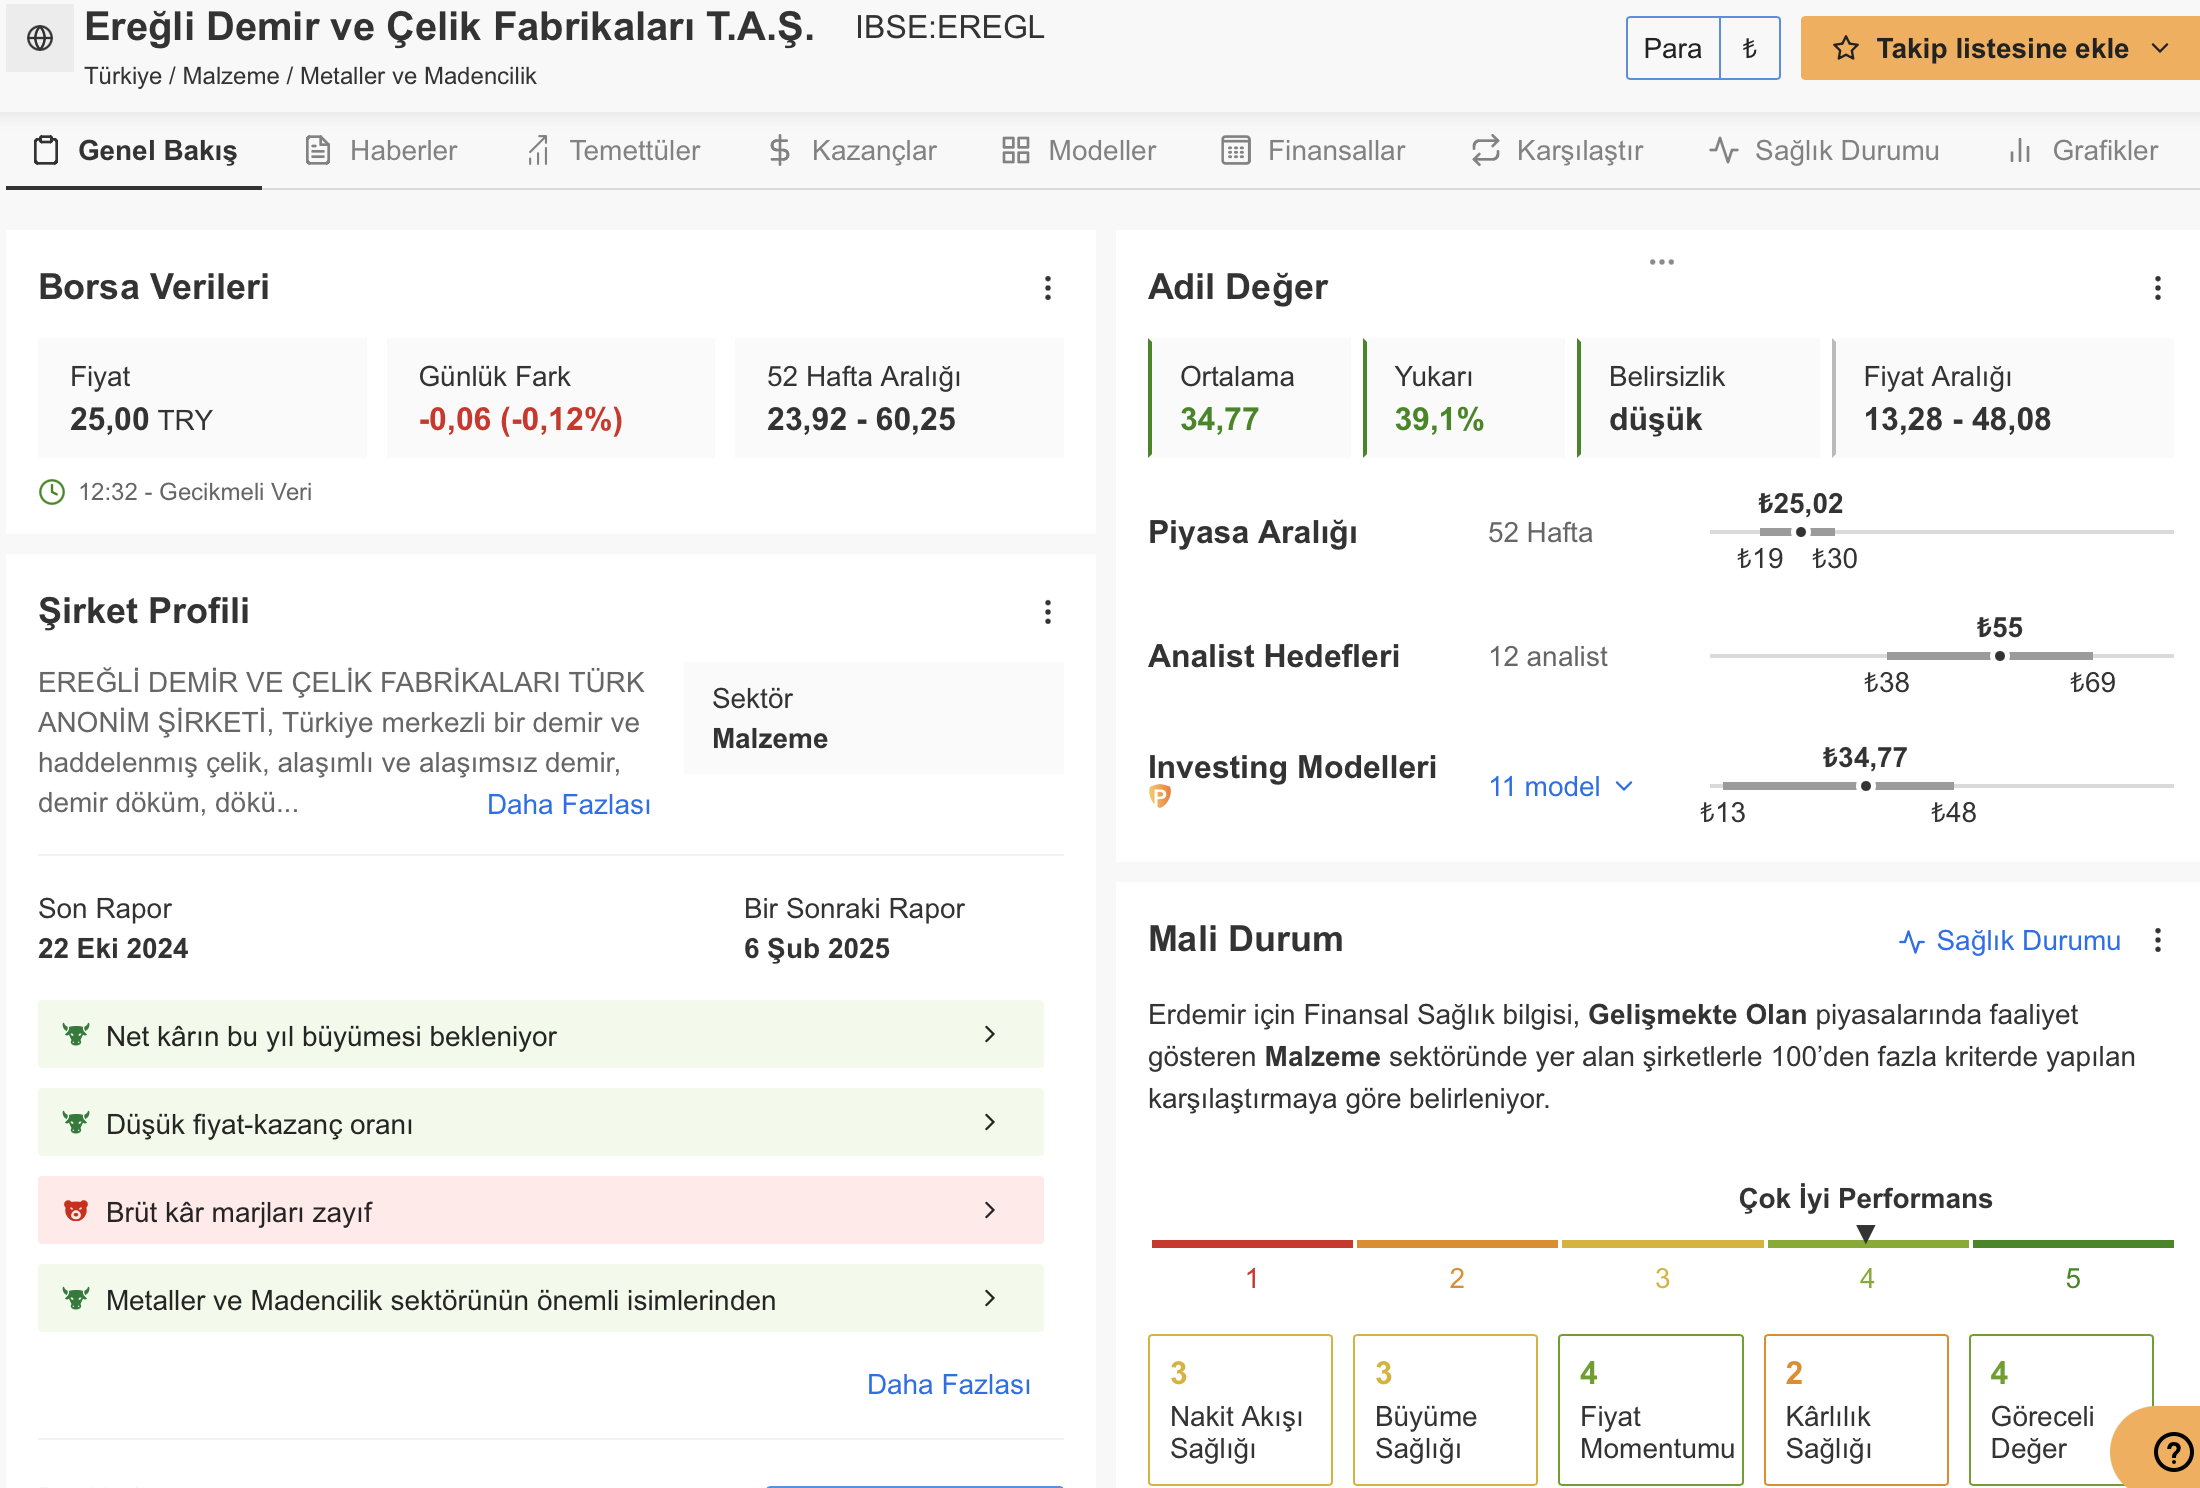Switch to the Temettüler tab
2200x1488 pixels.
[614, 151]
